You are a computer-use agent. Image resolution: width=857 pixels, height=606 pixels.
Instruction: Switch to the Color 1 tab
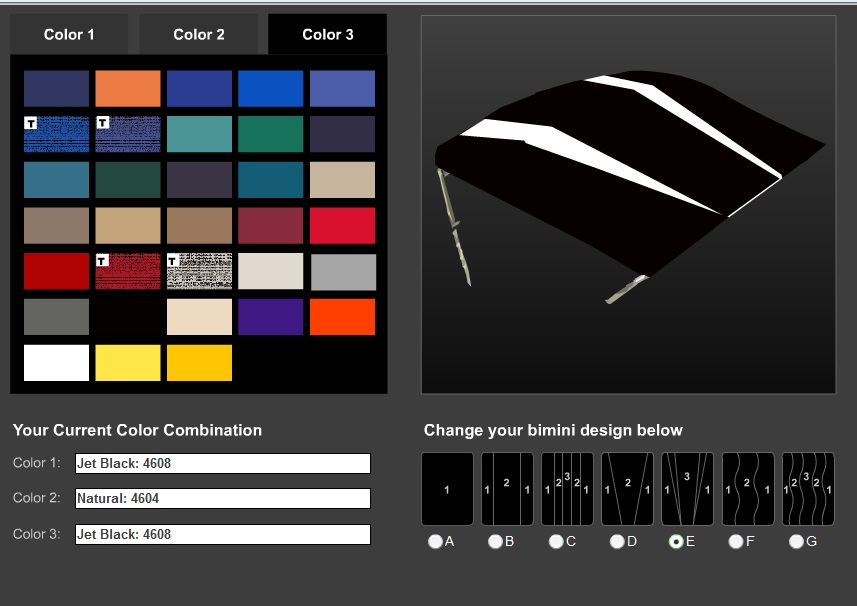[69, 34]
